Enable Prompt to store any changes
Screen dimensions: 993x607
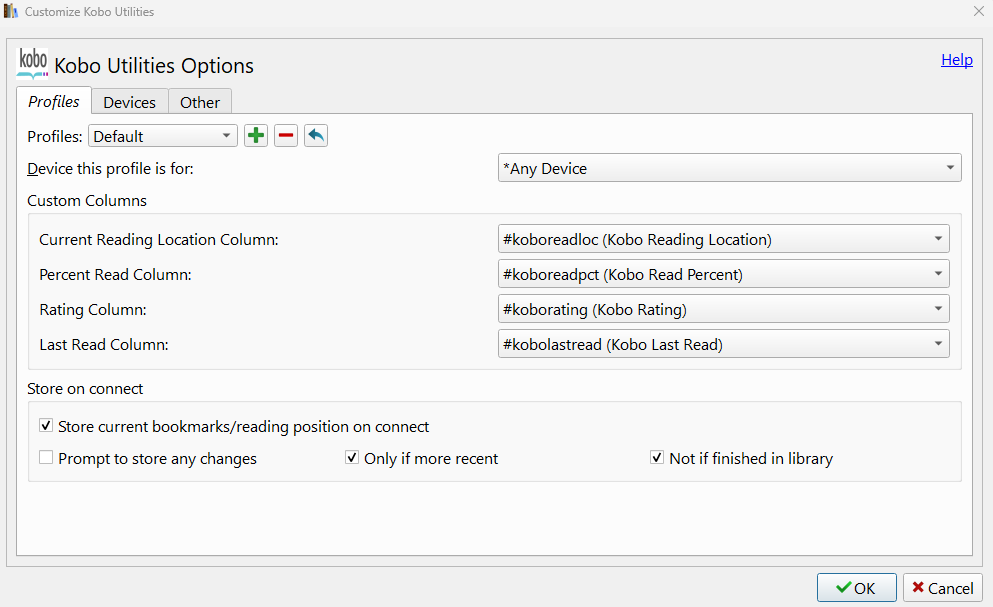(46, 458)
